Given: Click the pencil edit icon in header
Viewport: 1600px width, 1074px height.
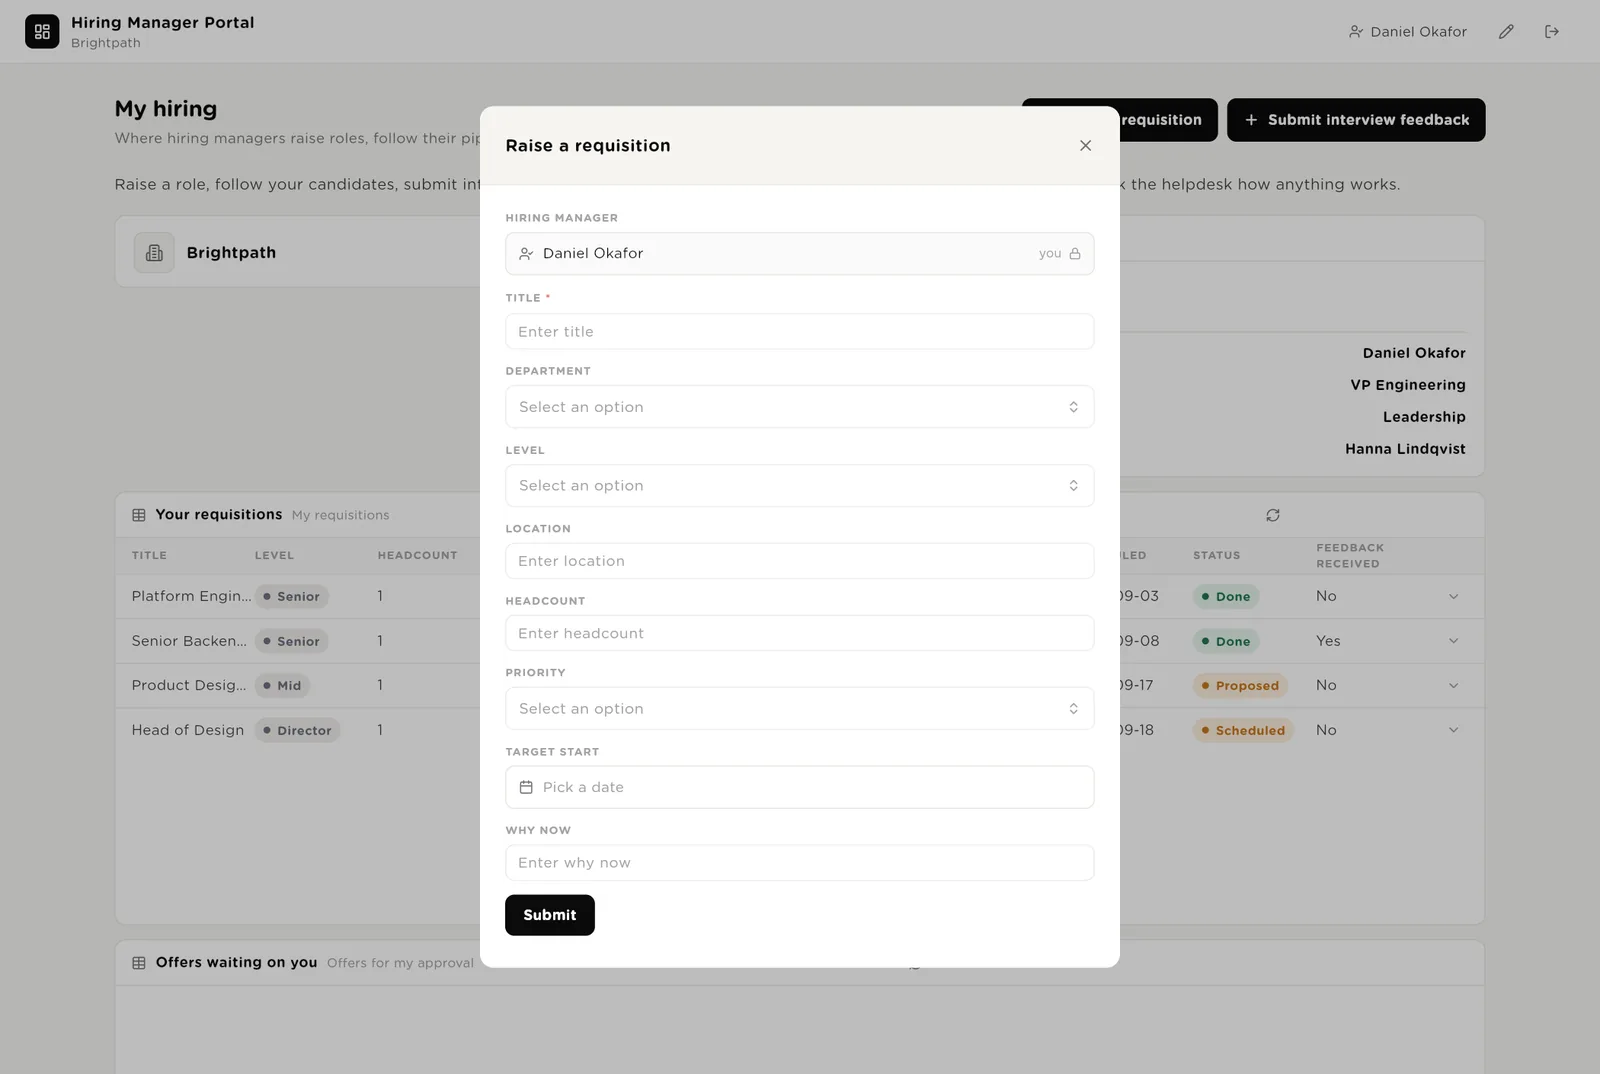Looking at the screenshot, I should tap(1506, 32).
